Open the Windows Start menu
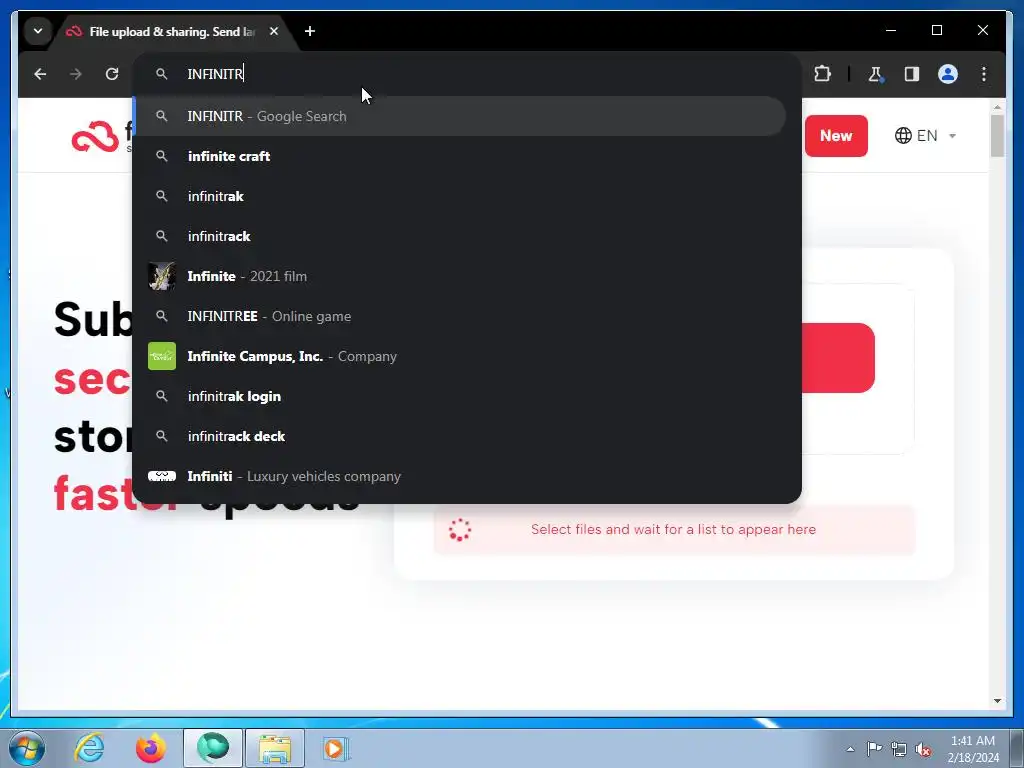 click(x=26, y=748)
